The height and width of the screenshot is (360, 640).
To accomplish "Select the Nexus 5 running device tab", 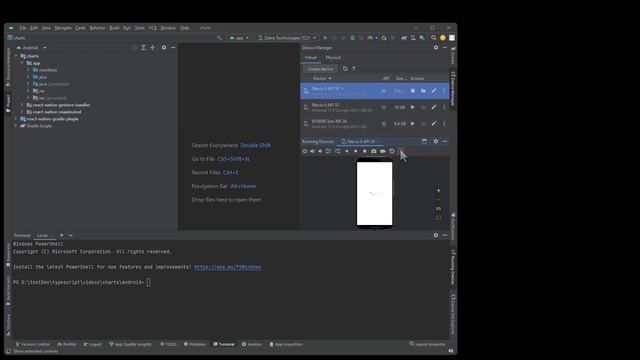I will tap(361, 142).
